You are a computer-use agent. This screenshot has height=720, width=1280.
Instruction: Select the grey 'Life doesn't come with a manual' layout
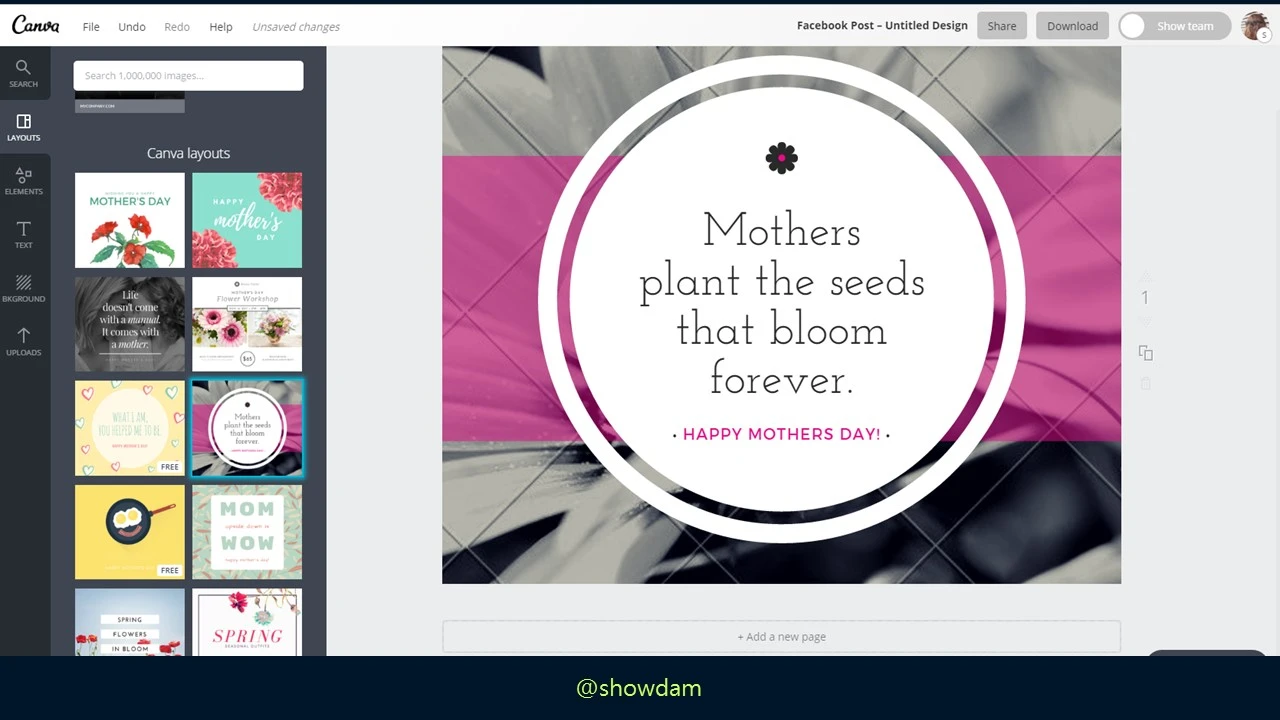[130, 324]
